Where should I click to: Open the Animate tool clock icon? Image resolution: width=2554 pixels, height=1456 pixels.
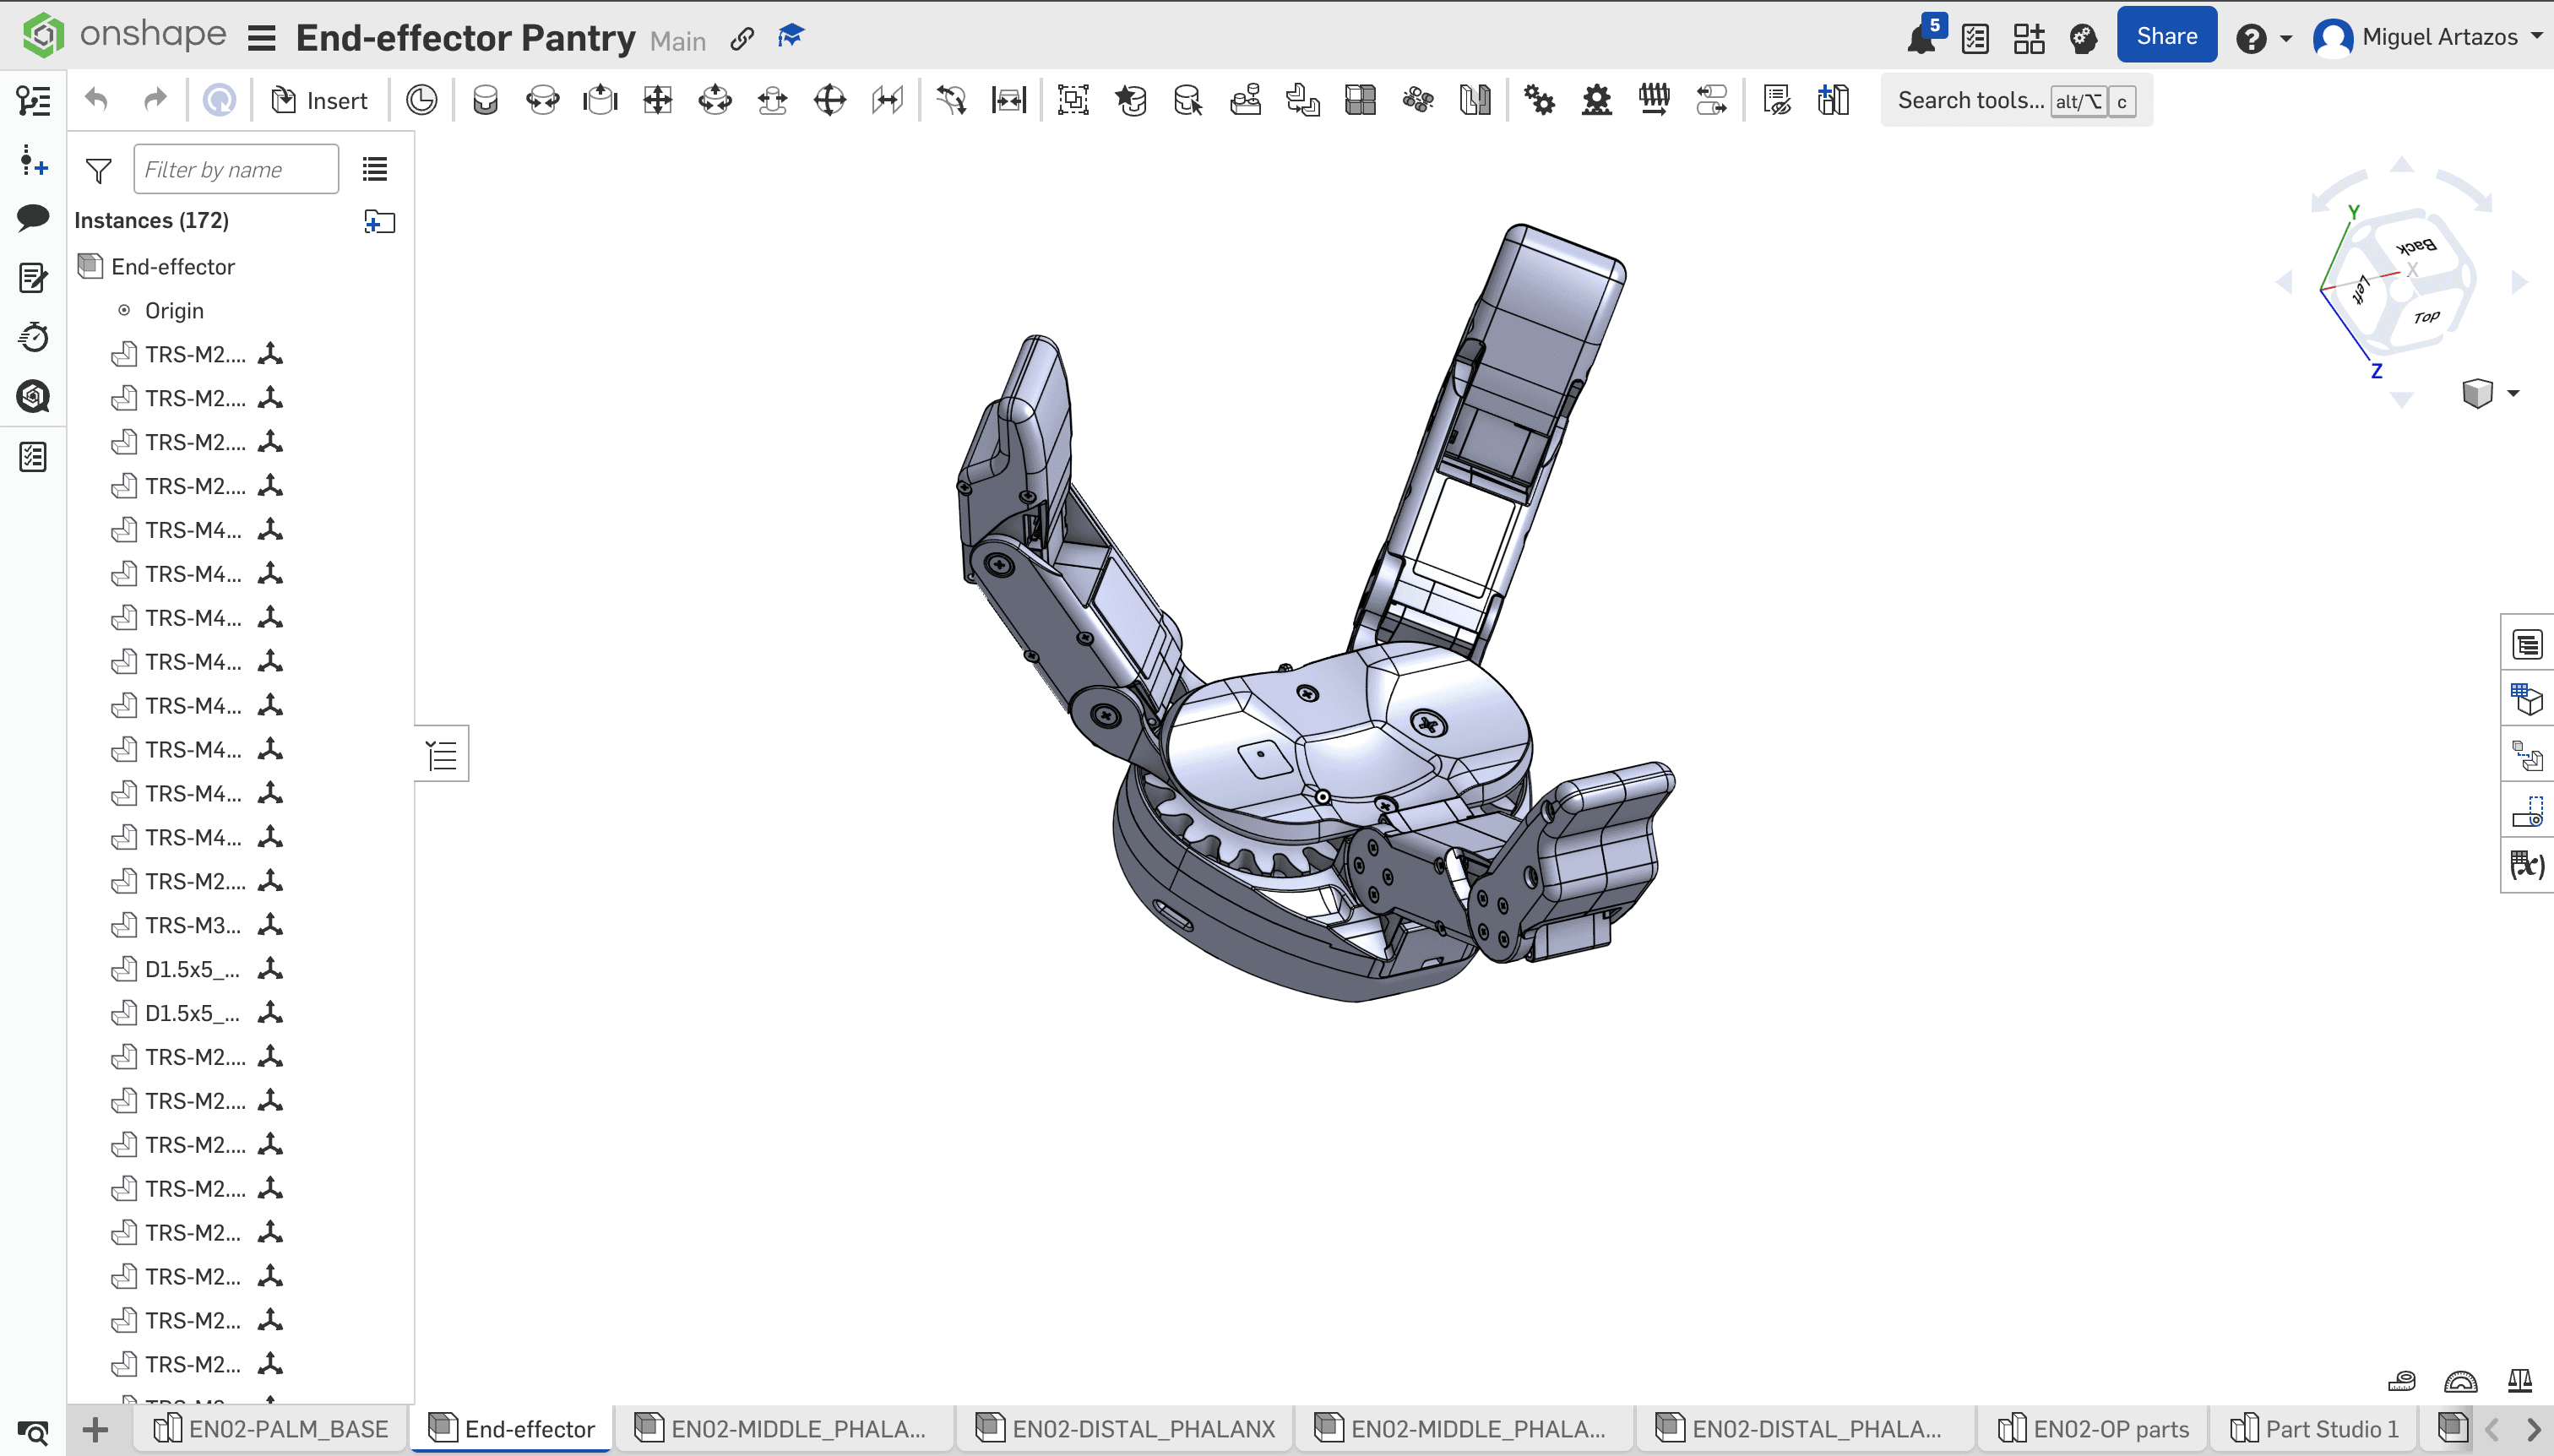[x=422, y=100]
